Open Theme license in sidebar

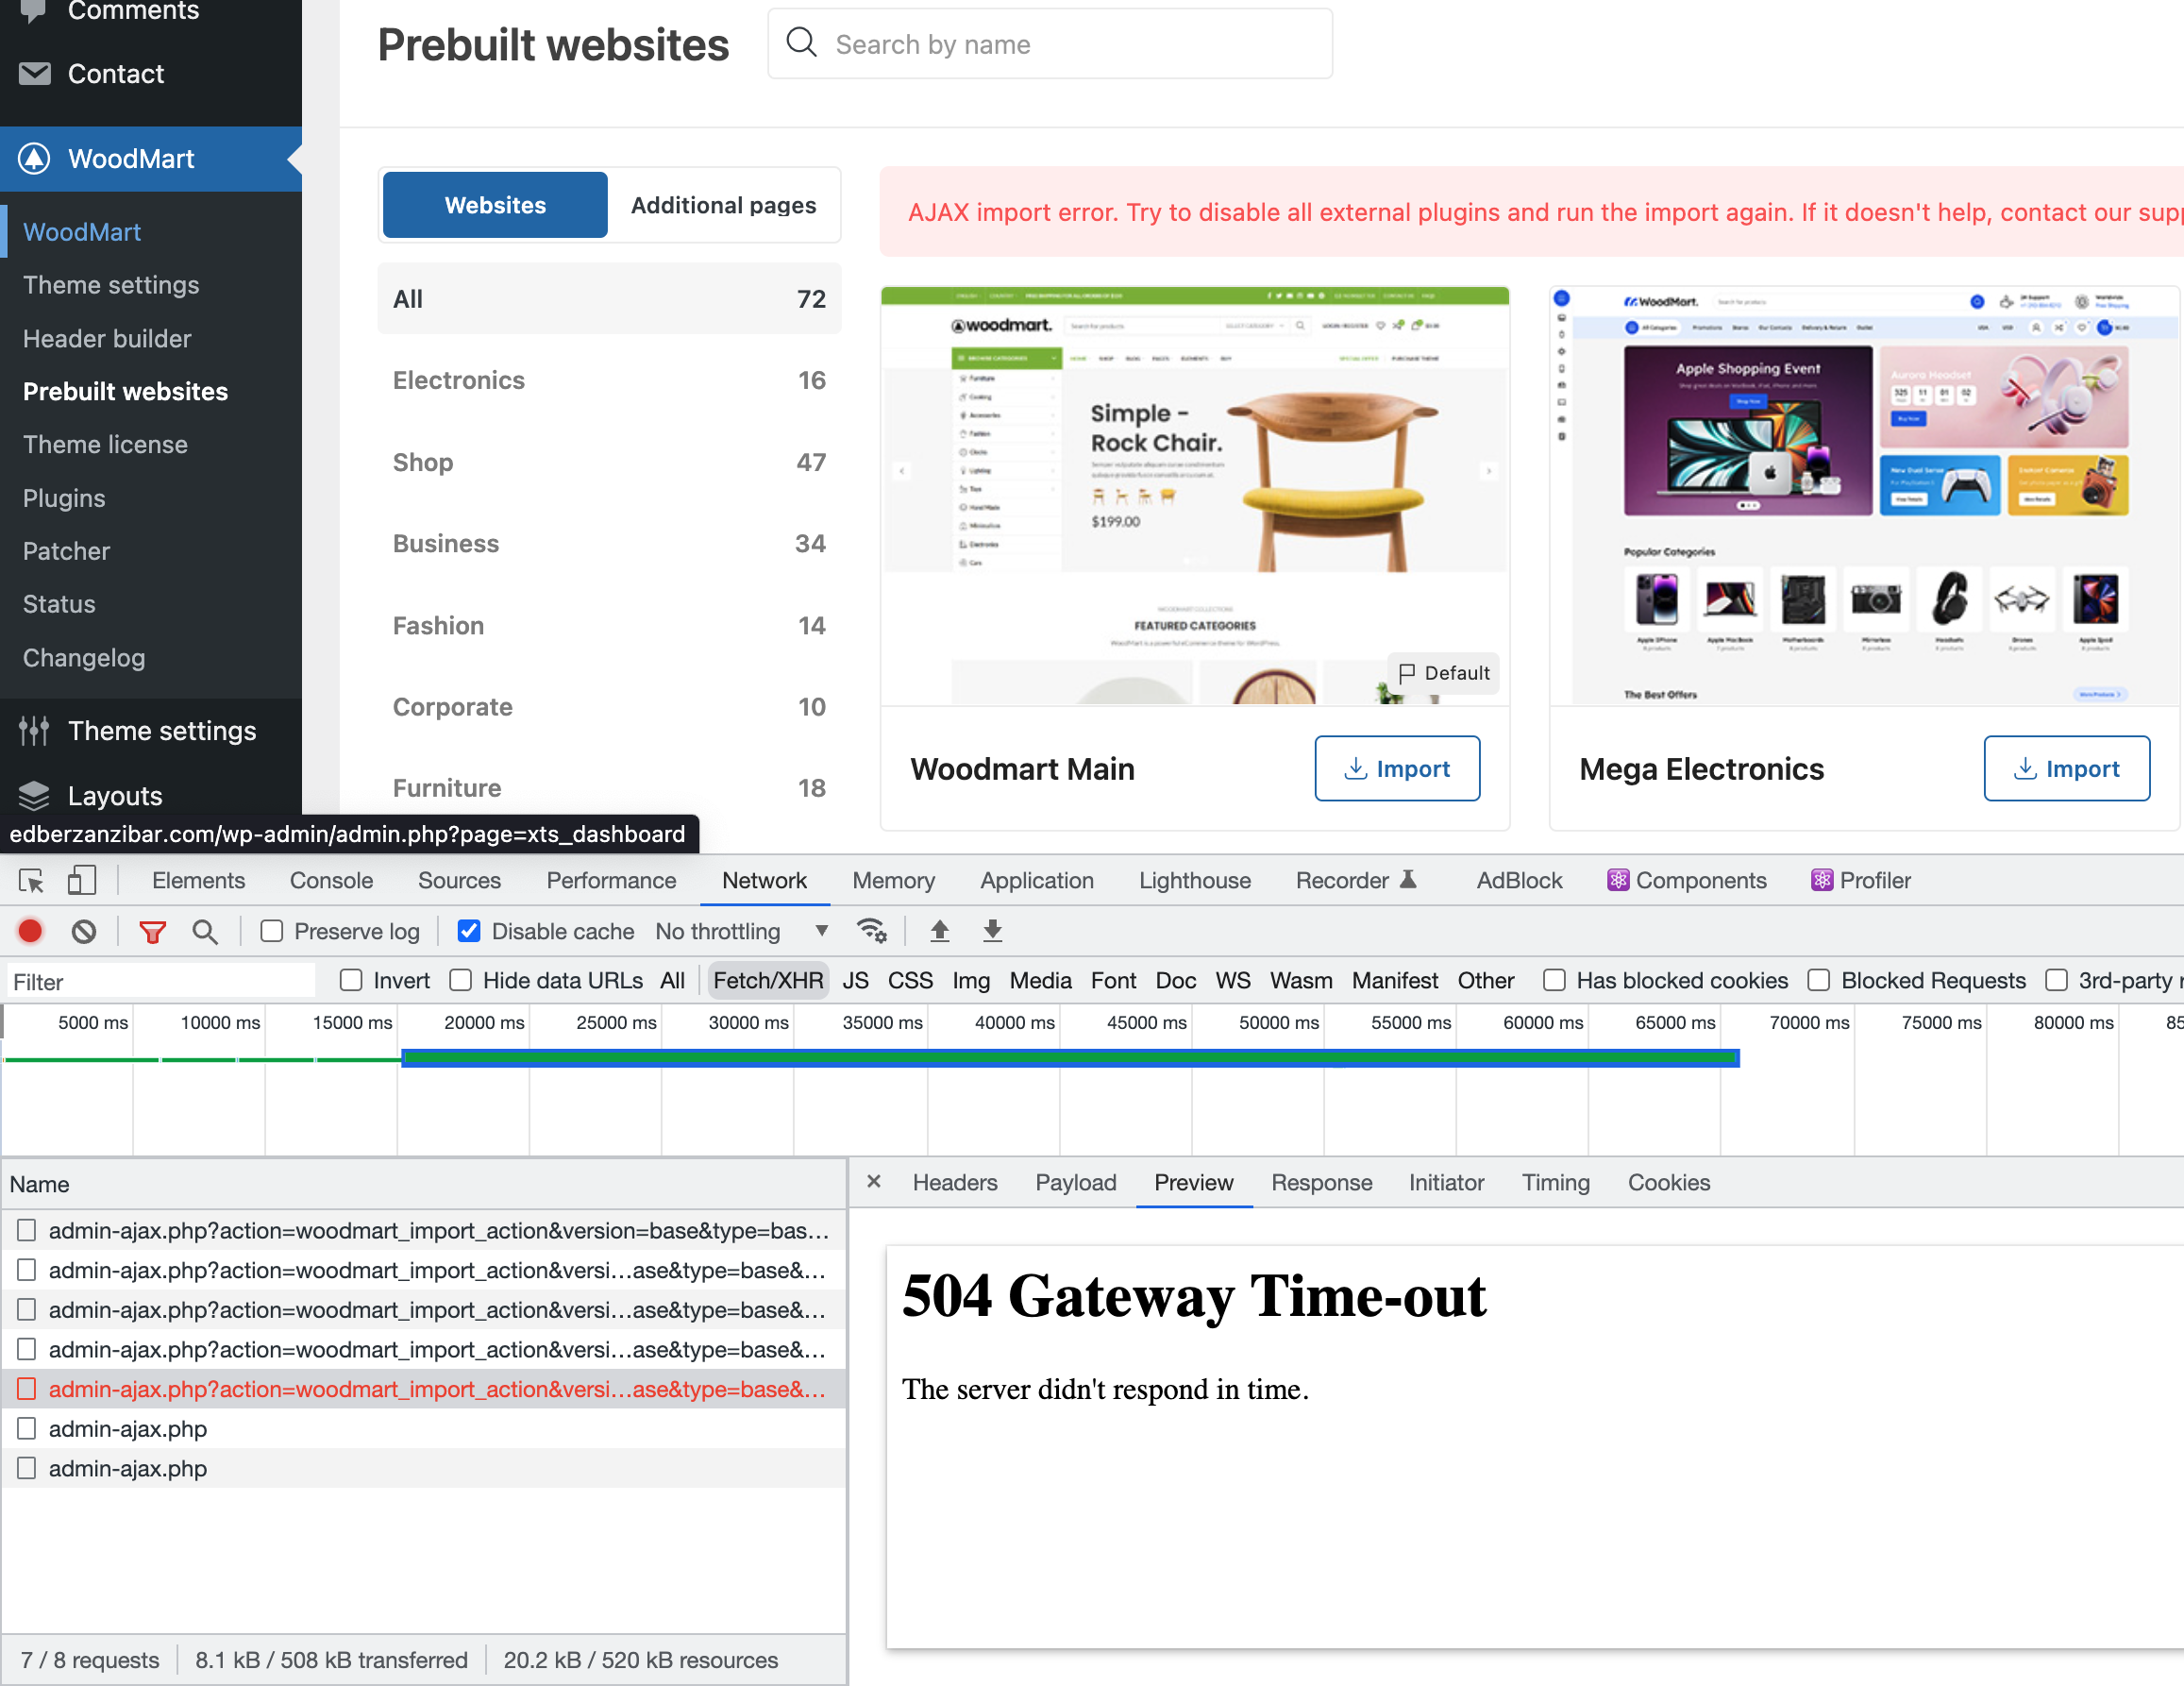point(105,445)
